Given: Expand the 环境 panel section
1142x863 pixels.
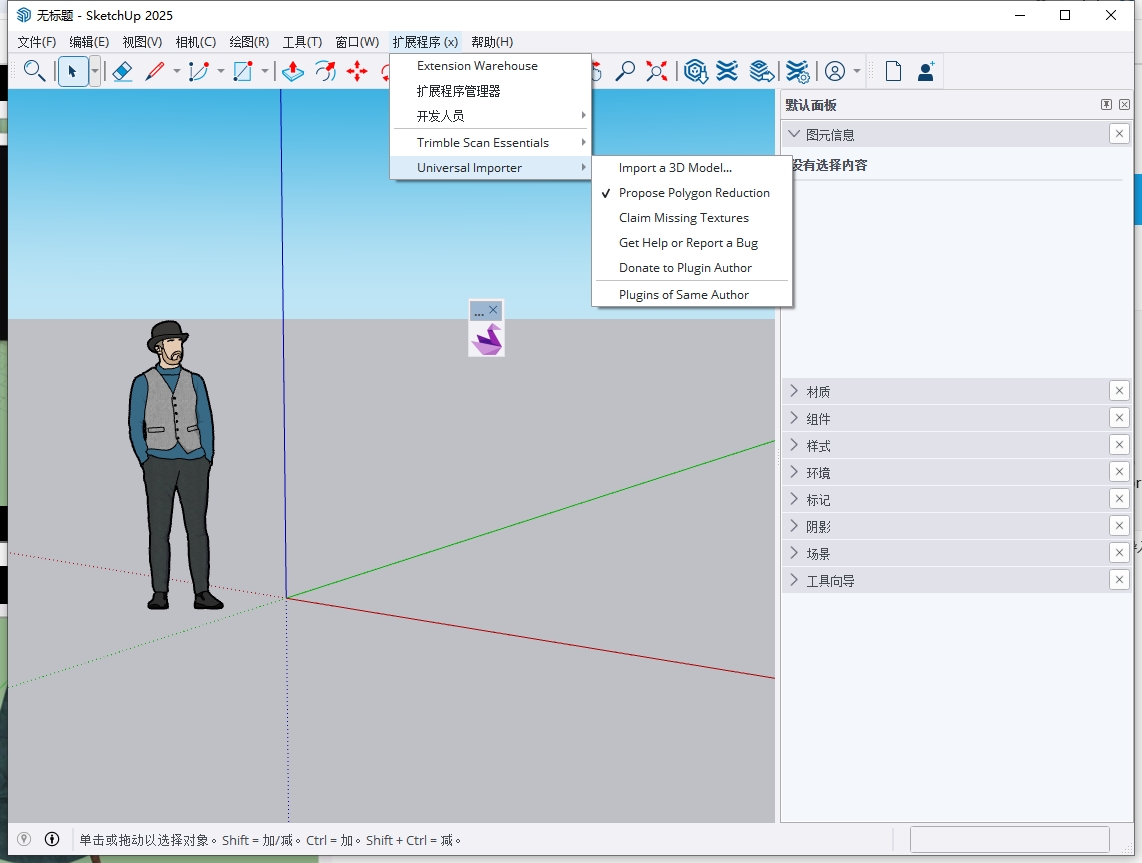Looking at the screenshot, I should tap(793, 472).
